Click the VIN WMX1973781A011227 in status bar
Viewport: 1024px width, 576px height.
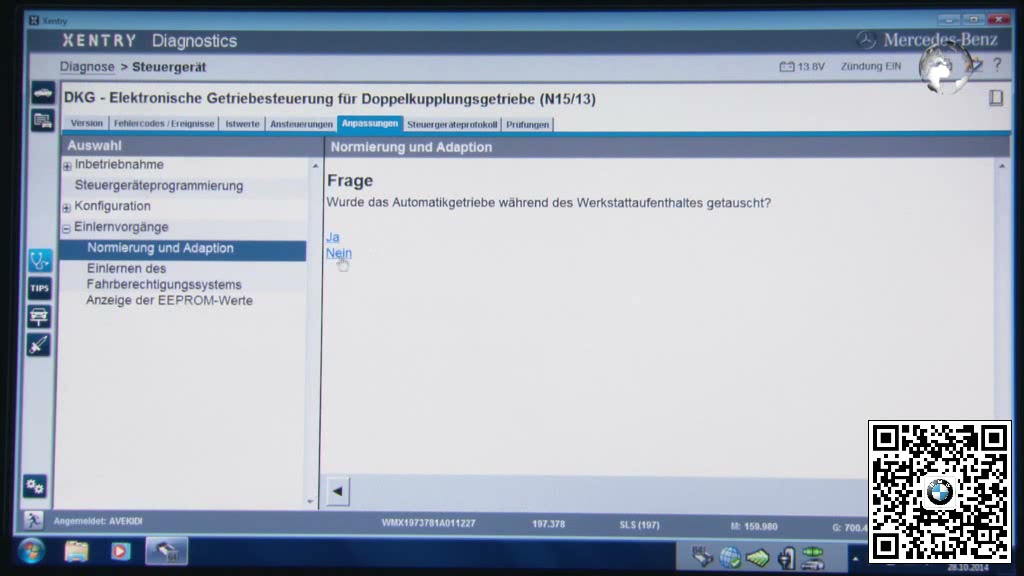click(x=428, y=523)
